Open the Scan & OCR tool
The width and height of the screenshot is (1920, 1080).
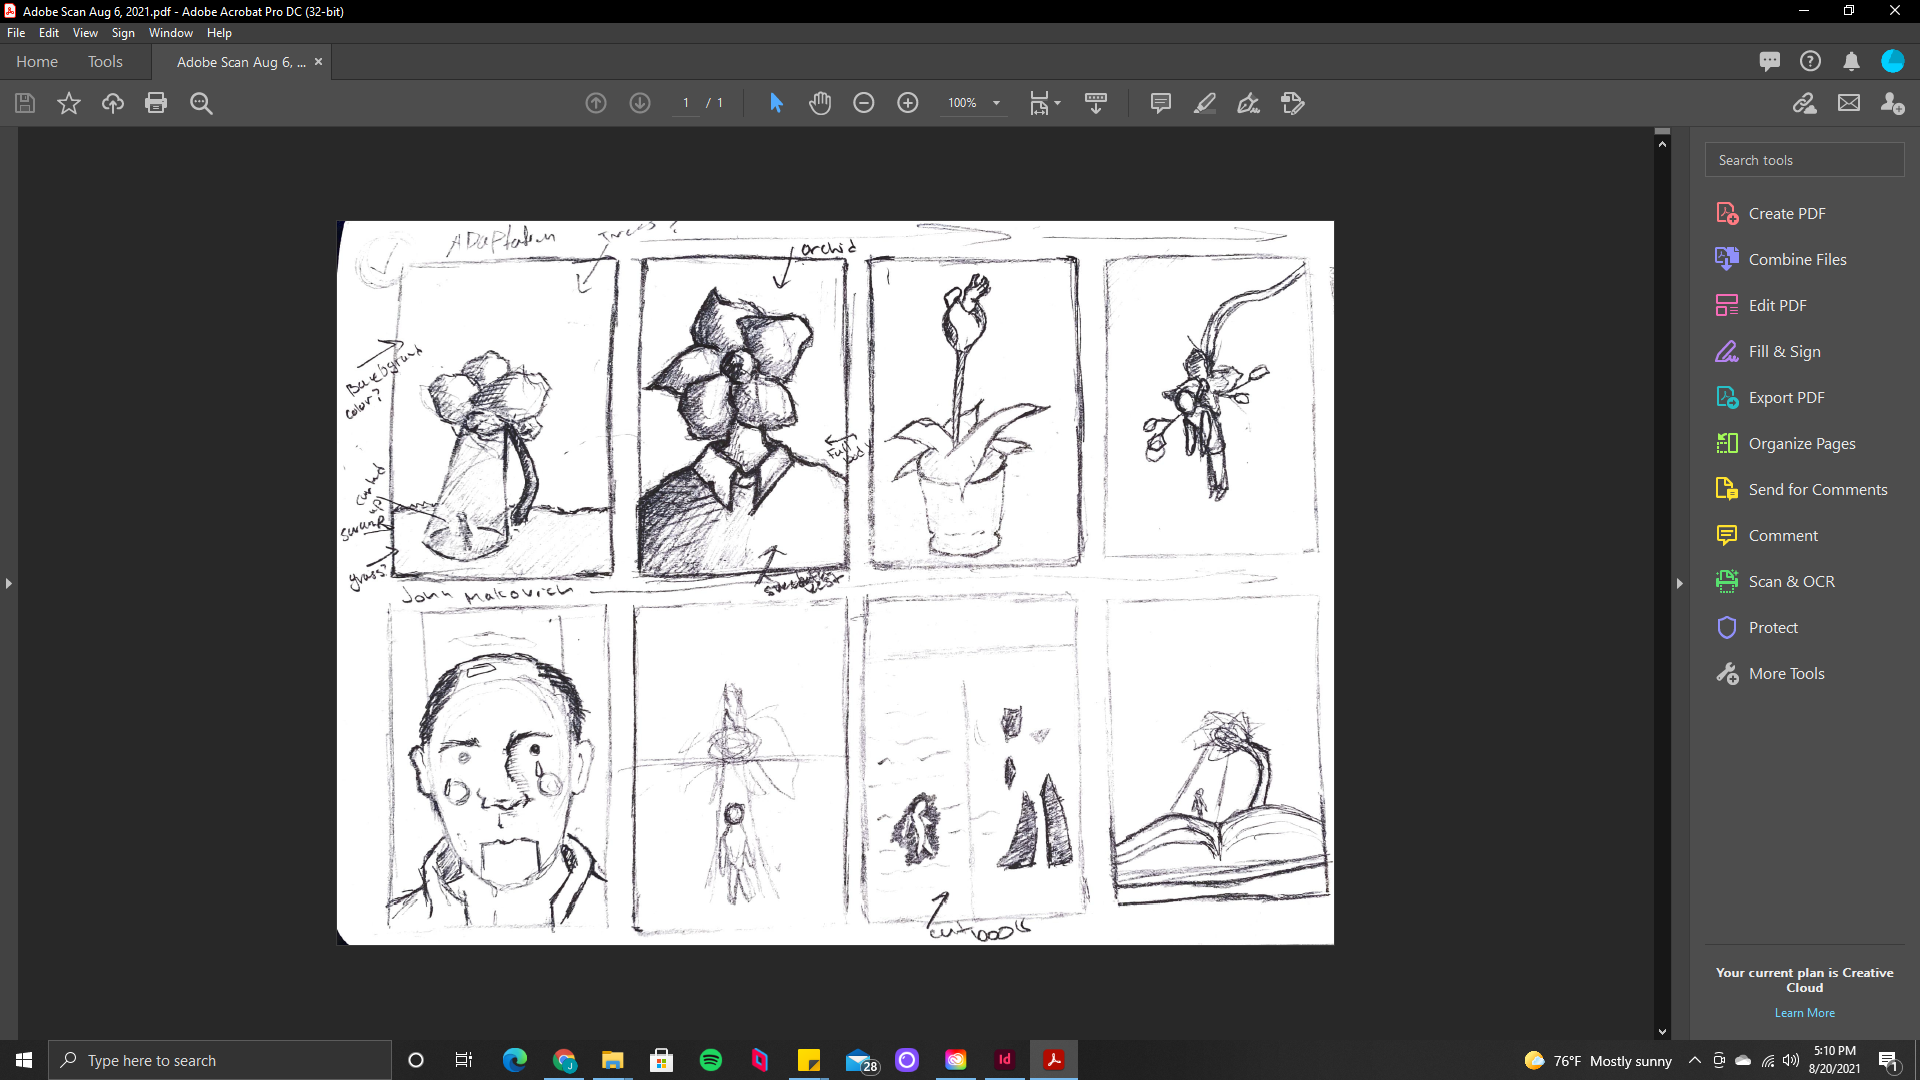1790,581
